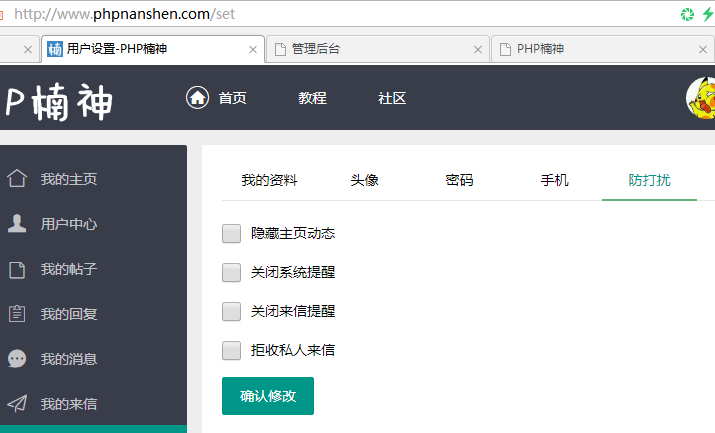Viewport: 715px width, 433px height.
Task: Click the 楠神 site logo
Action: (58, 101)
